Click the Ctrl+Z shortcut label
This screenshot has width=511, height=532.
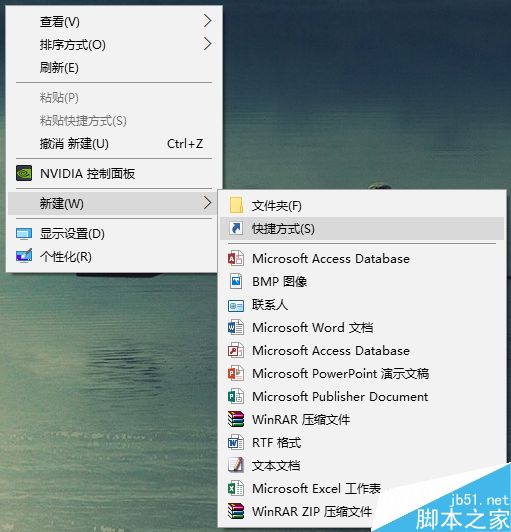[x=185, y=144]
